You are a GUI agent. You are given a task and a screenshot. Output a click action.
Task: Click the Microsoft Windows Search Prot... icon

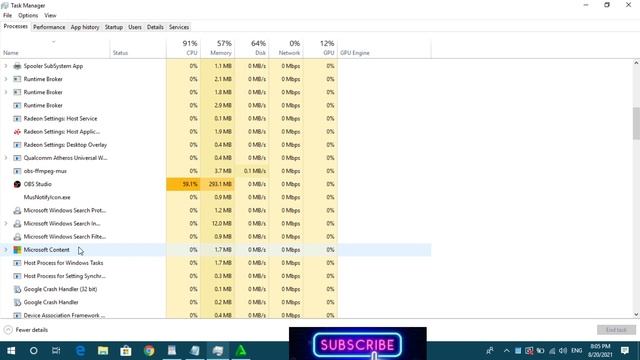[x=17, y=210]
